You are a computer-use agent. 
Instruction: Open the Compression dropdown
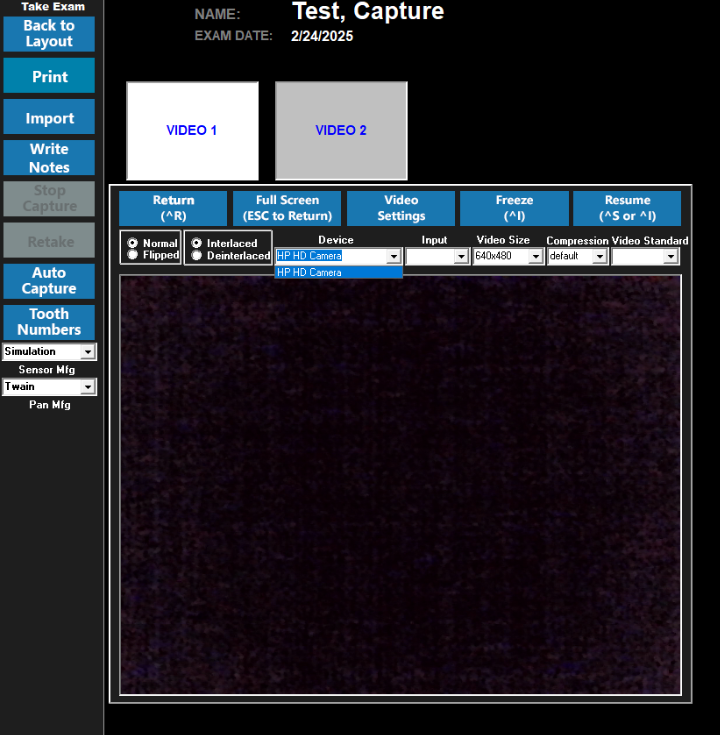[x=600, y=257]
